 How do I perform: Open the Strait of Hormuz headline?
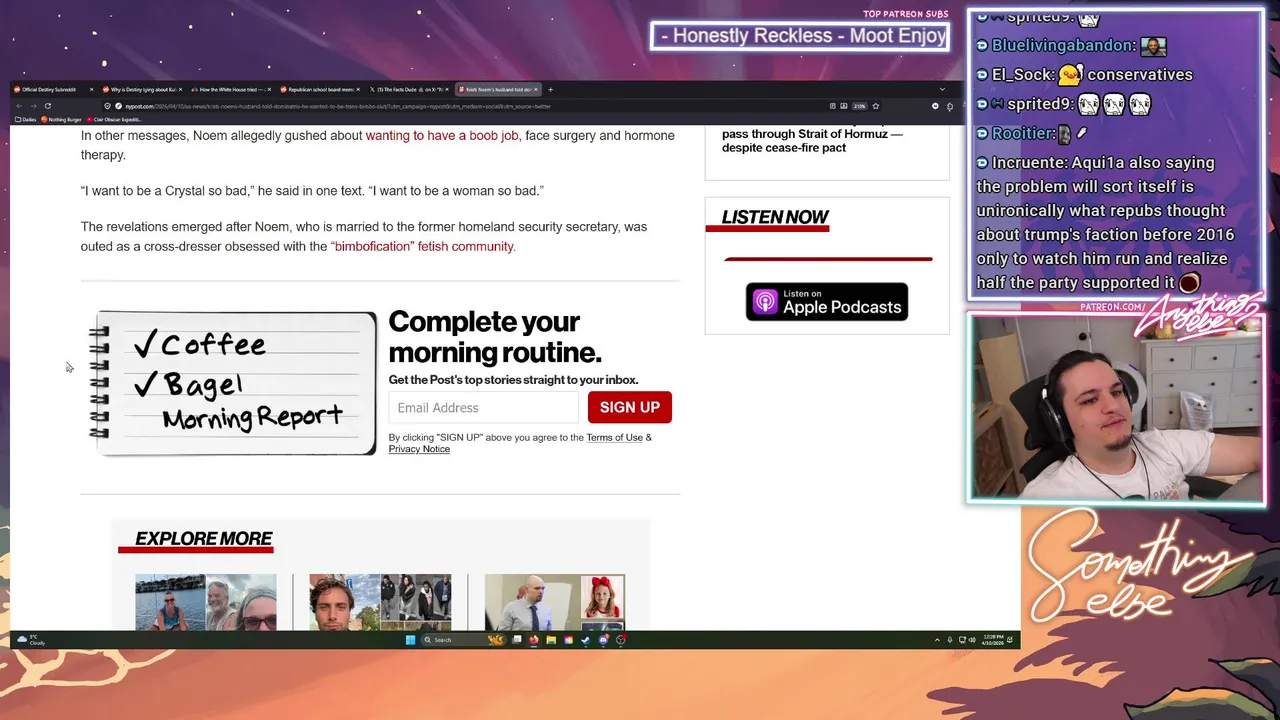tap(812, 140)
